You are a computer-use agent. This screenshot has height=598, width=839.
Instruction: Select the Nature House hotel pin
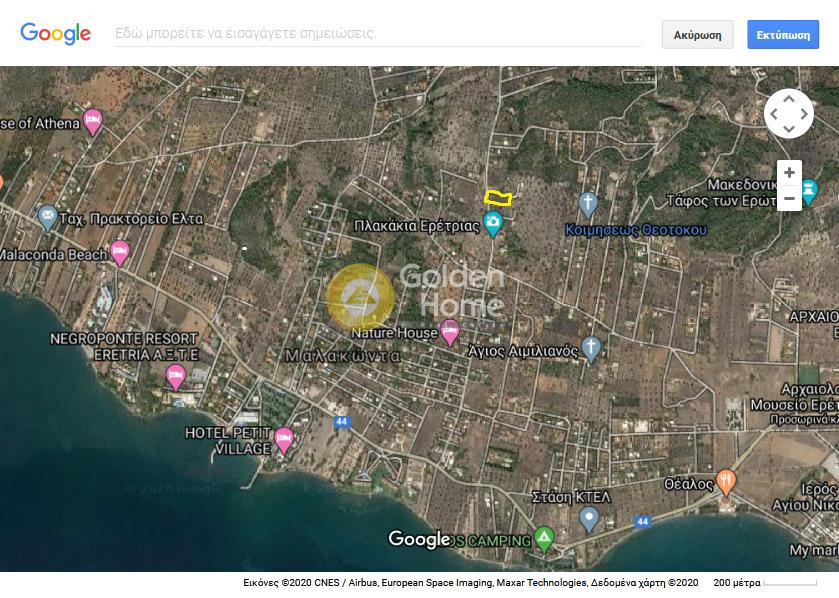pyautogui.click(x=451, y=330)
